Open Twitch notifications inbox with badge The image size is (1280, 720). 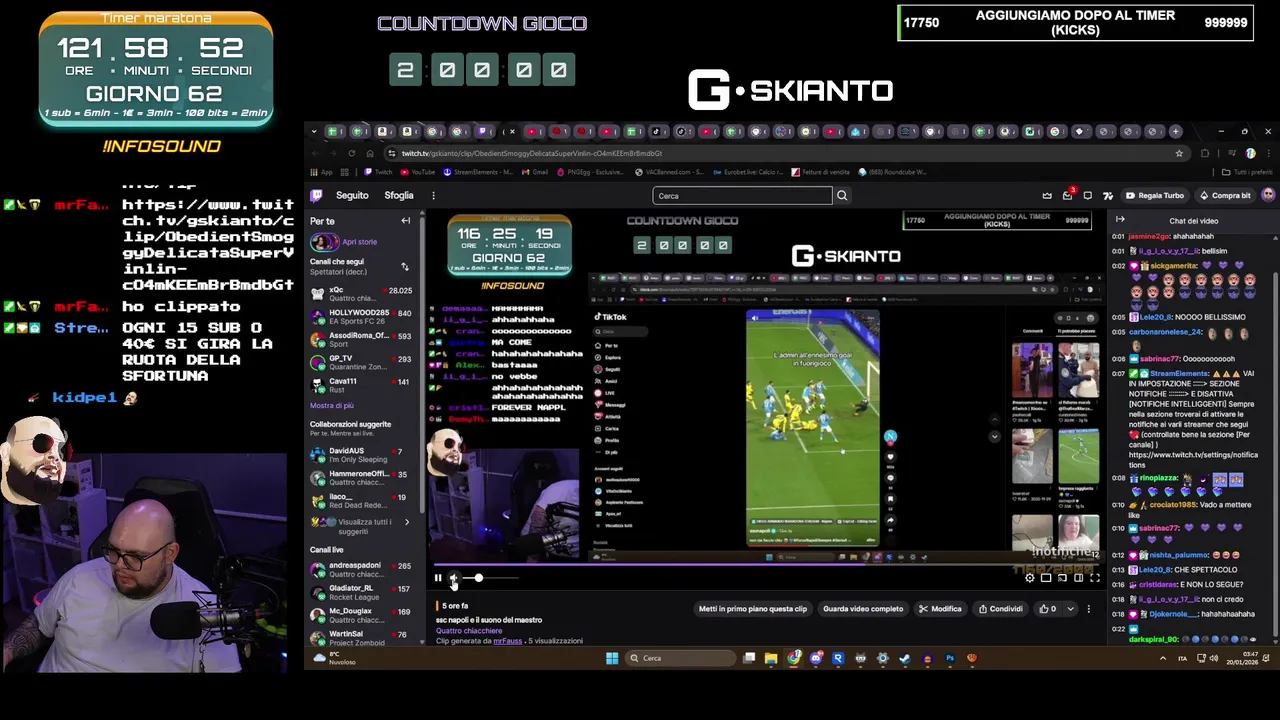[x=1068, y=195]
